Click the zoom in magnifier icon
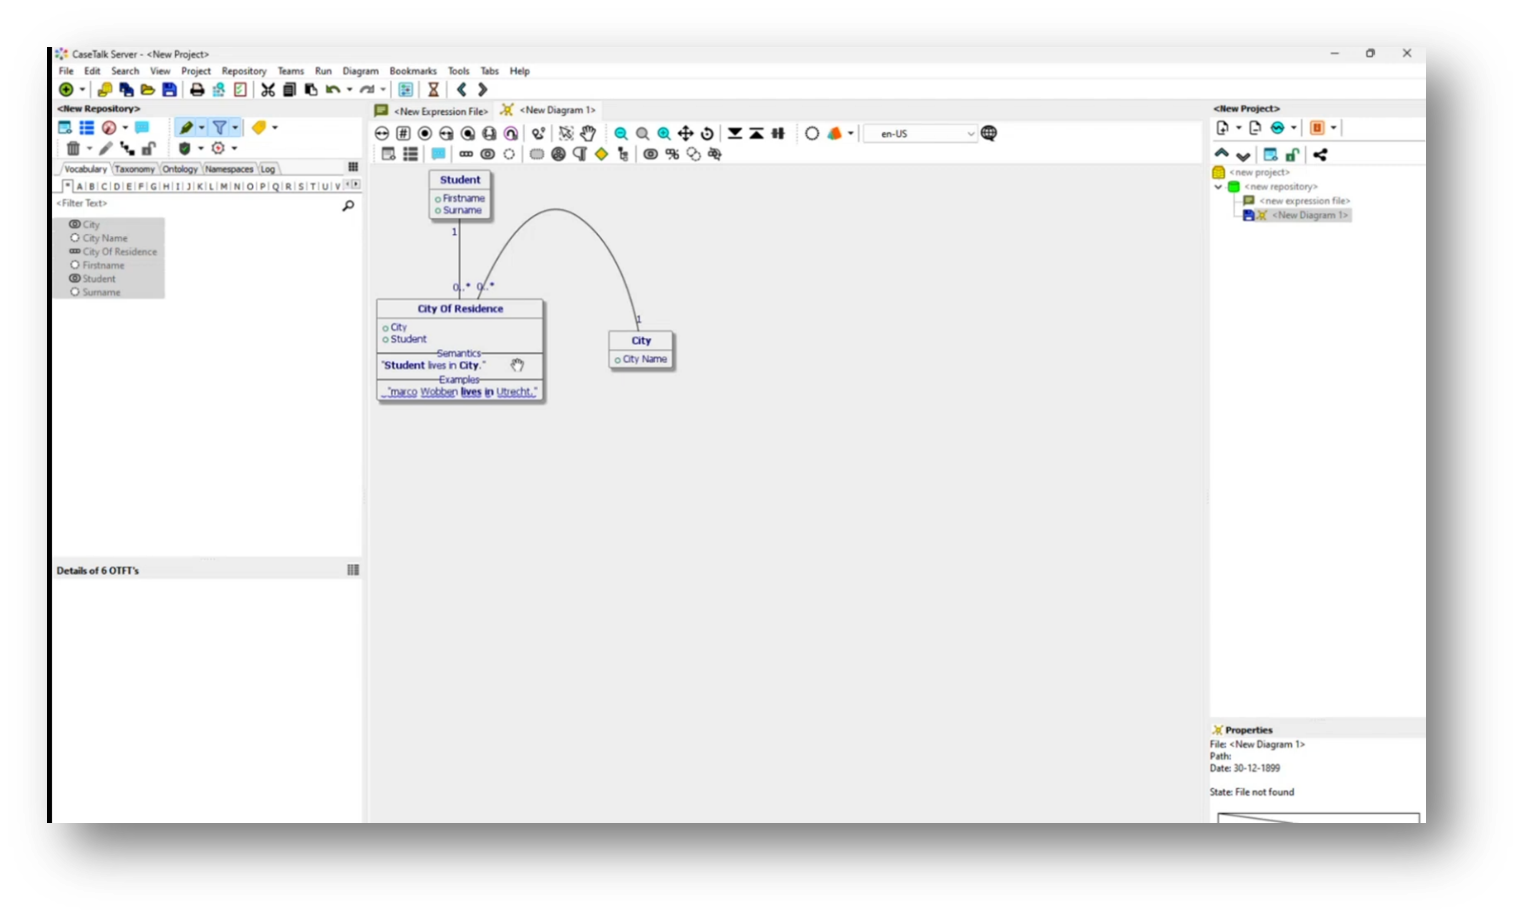The width and height of the screenshot is (1521, 918). 664,133
